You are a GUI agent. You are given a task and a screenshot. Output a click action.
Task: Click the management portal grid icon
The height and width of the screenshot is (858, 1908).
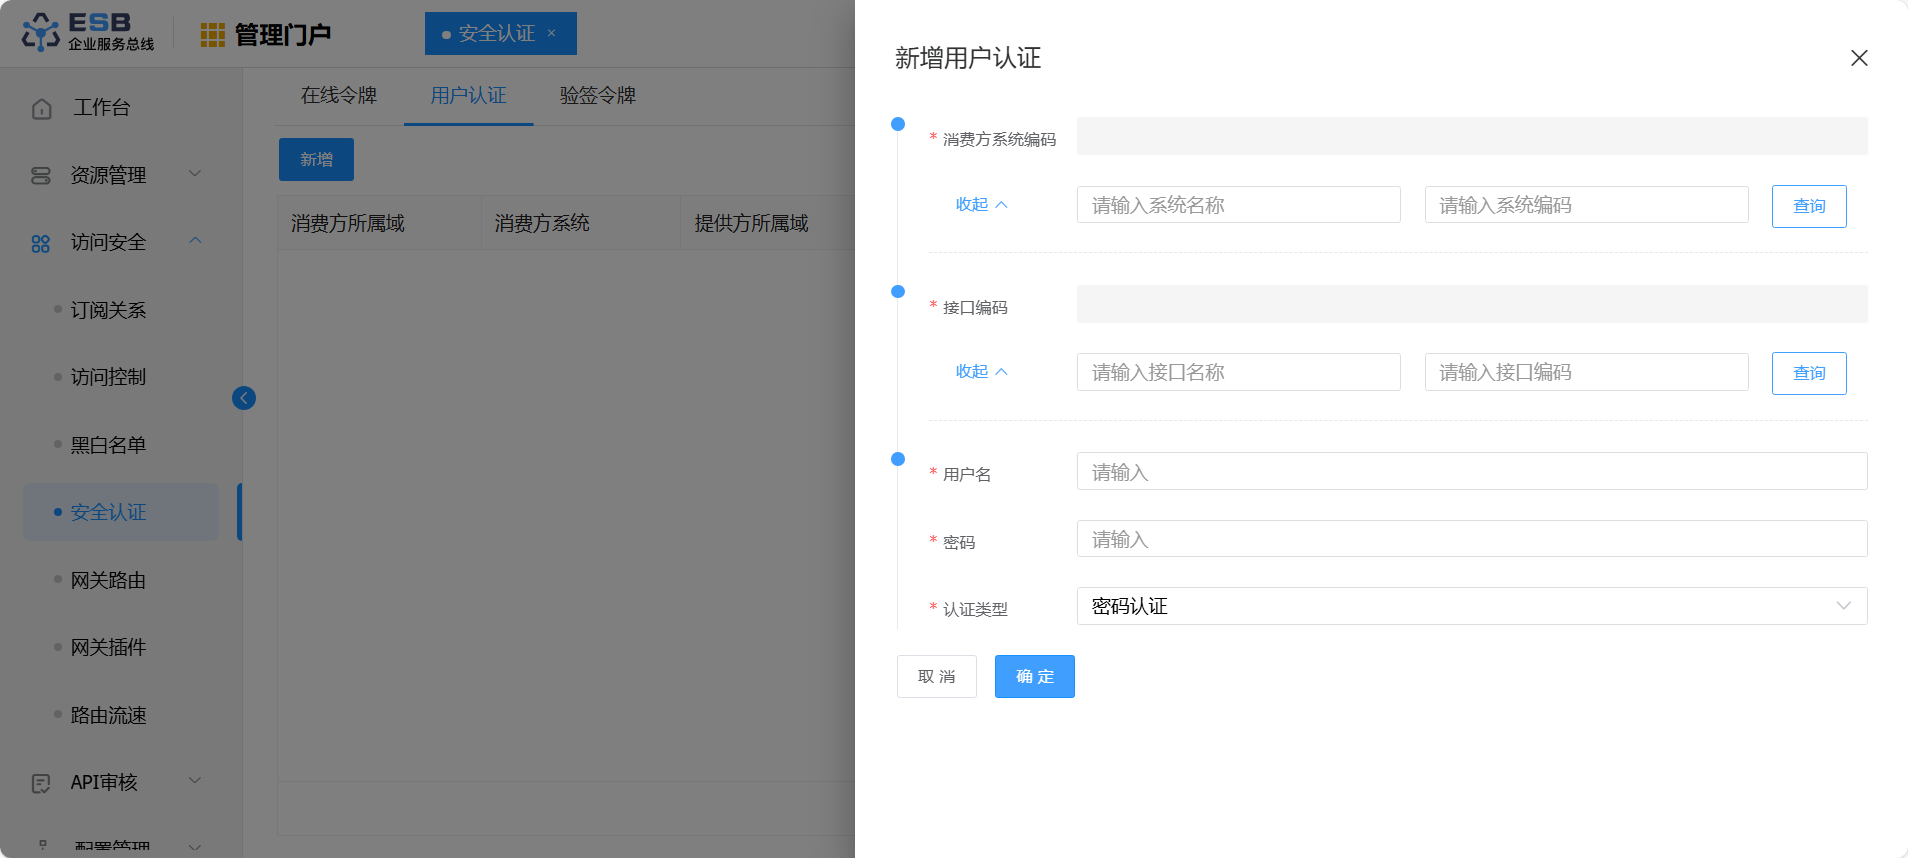pyautogui.click(x=212, y=35)
